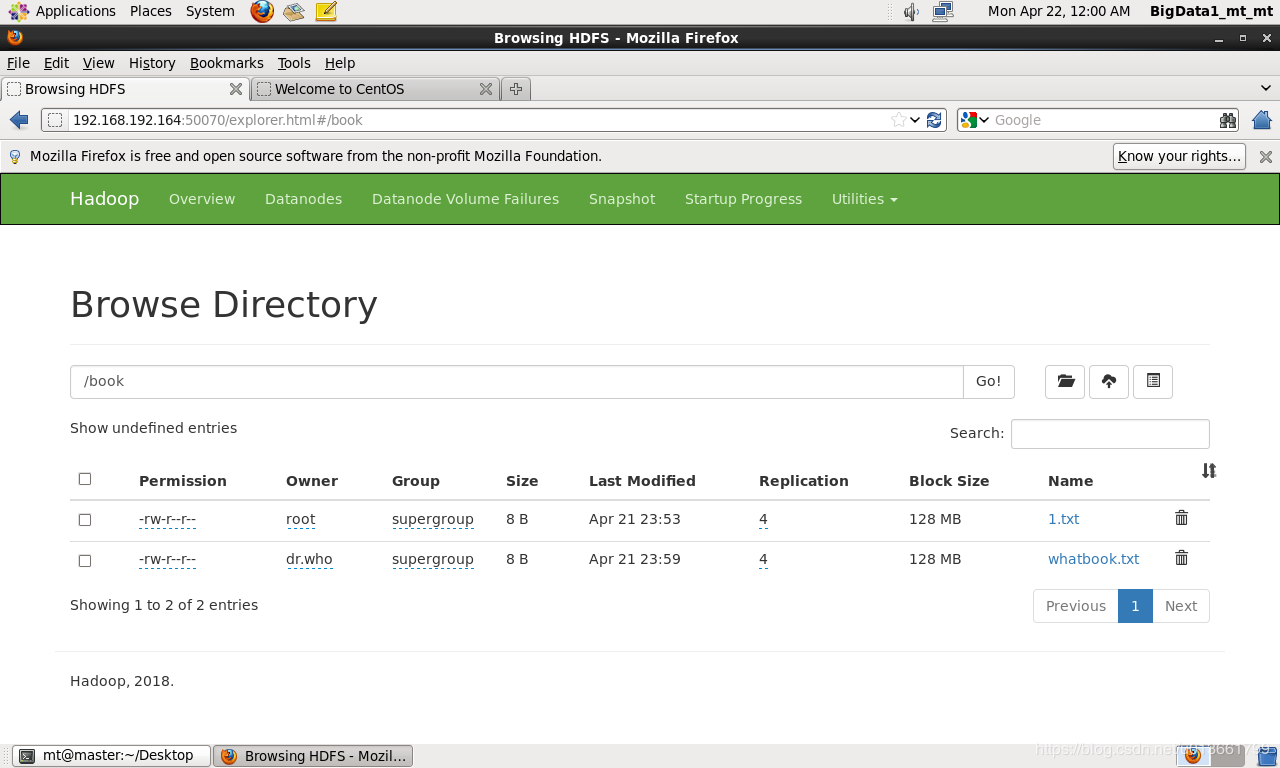Open the mt@master terminal in taskbar

click(x=112, y=756)
